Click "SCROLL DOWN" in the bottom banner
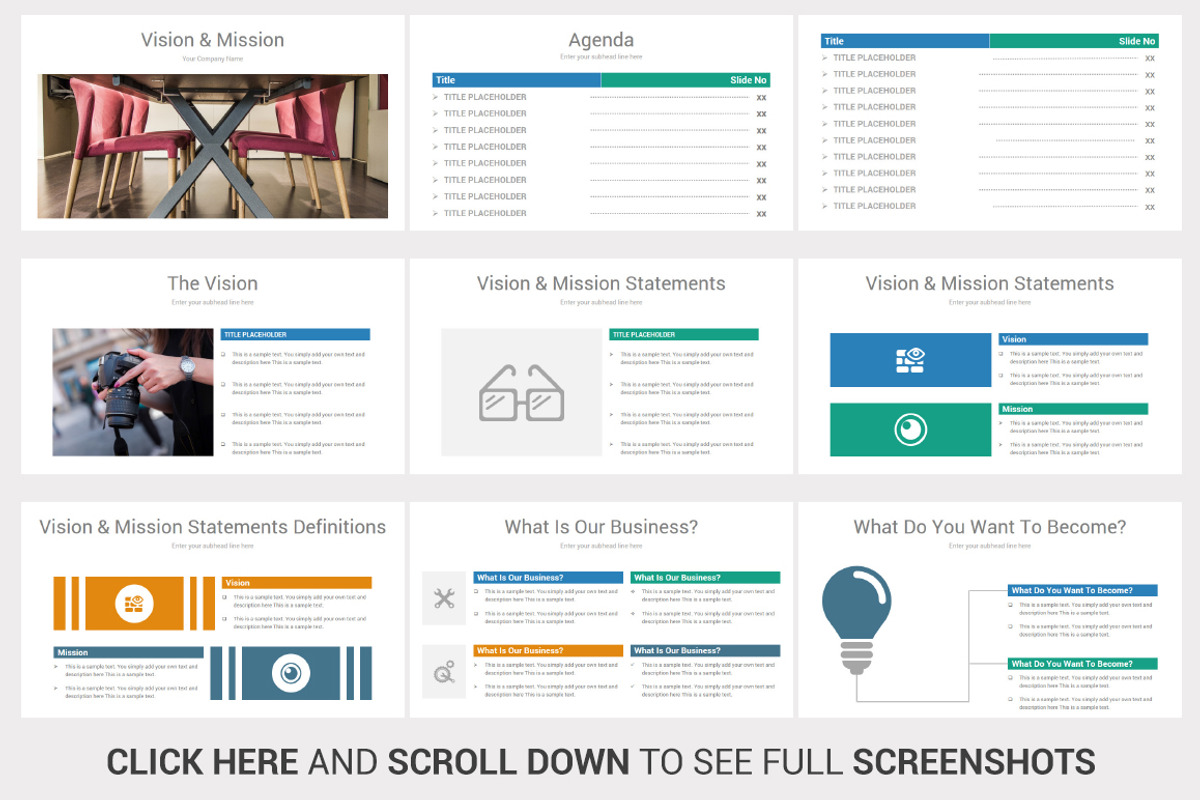The width and height of the screenshot is (1200, 800). (x=509, y=762)
